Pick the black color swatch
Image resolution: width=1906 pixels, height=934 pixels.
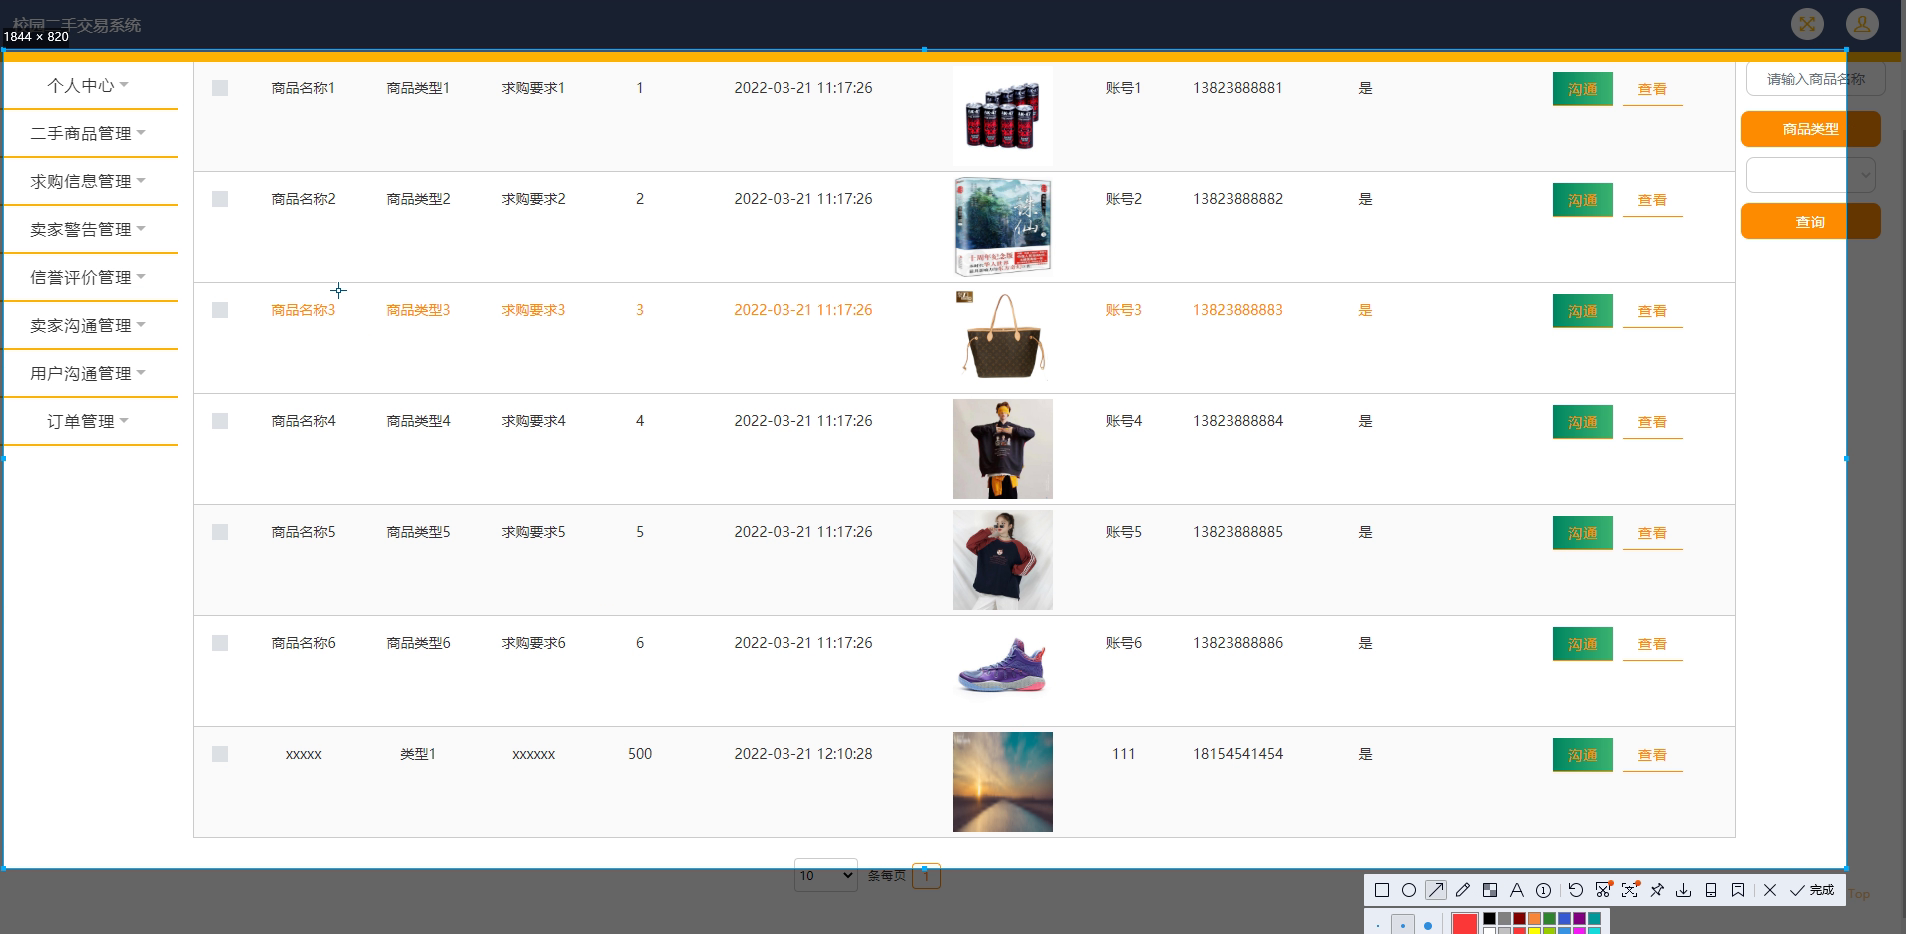click(1489, 918)
